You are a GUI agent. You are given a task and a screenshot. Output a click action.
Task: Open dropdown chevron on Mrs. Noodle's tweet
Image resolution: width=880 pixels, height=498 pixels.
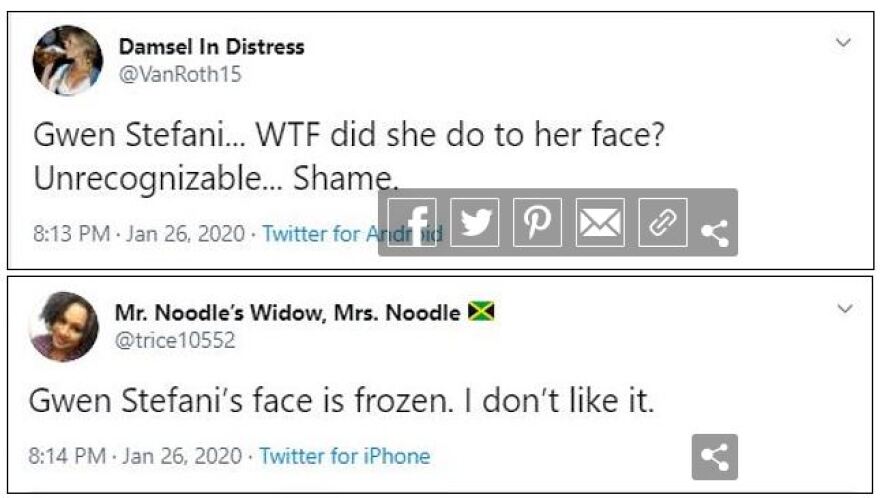tap(845, 309)
